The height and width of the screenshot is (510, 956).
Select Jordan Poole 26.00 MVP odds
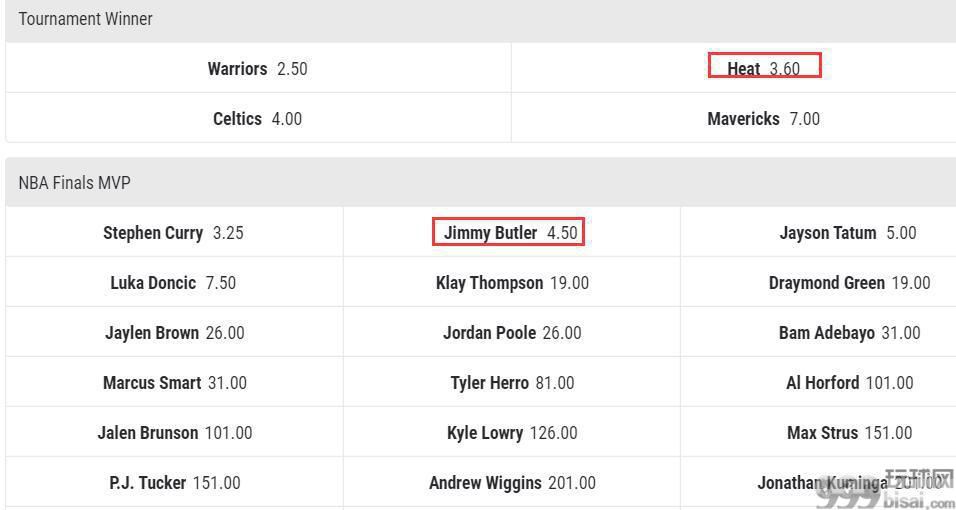coord(512,332)
